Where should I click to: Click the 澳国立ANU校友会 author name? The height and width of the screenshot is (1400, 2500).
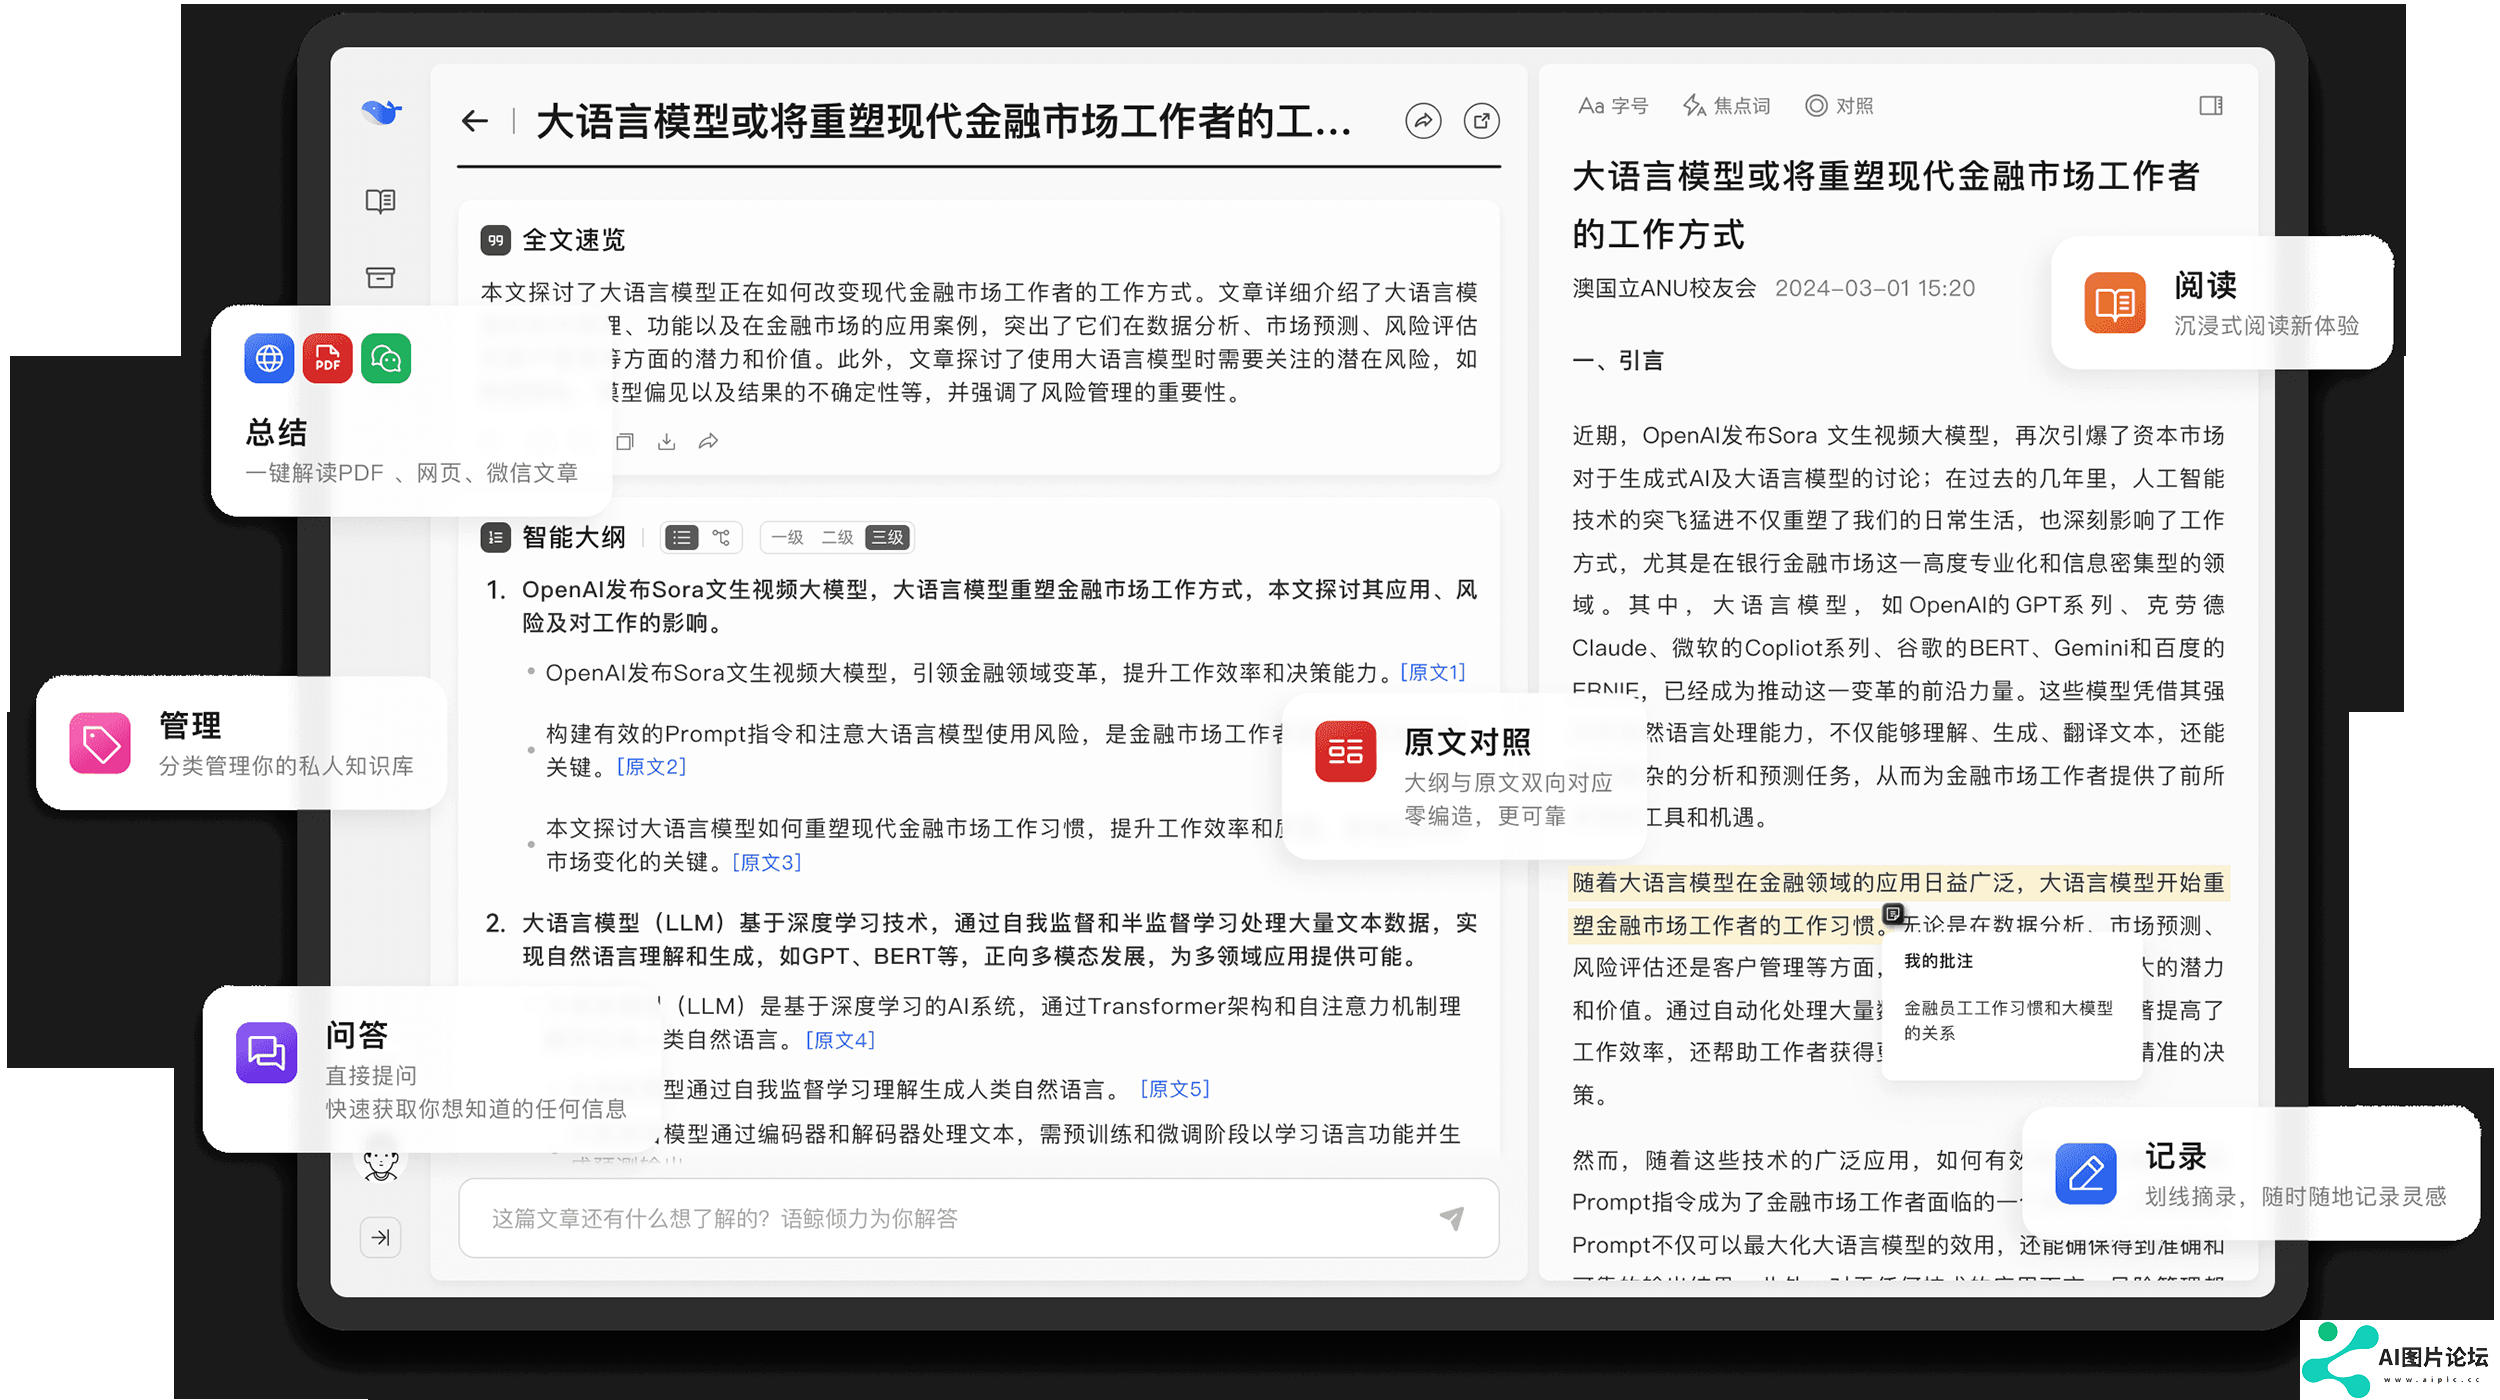(x=1664, y=288)
